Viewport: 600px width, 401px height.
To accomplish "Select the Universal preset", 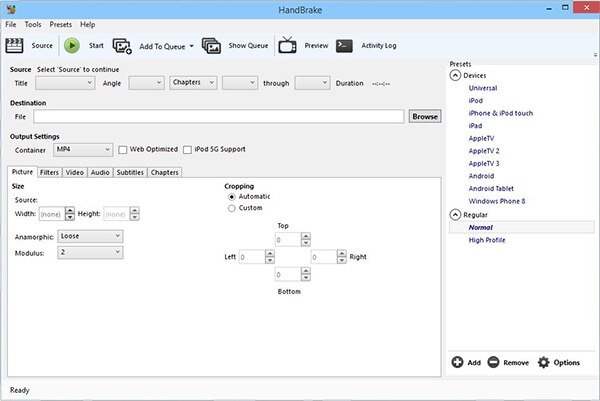I will 483,88.
